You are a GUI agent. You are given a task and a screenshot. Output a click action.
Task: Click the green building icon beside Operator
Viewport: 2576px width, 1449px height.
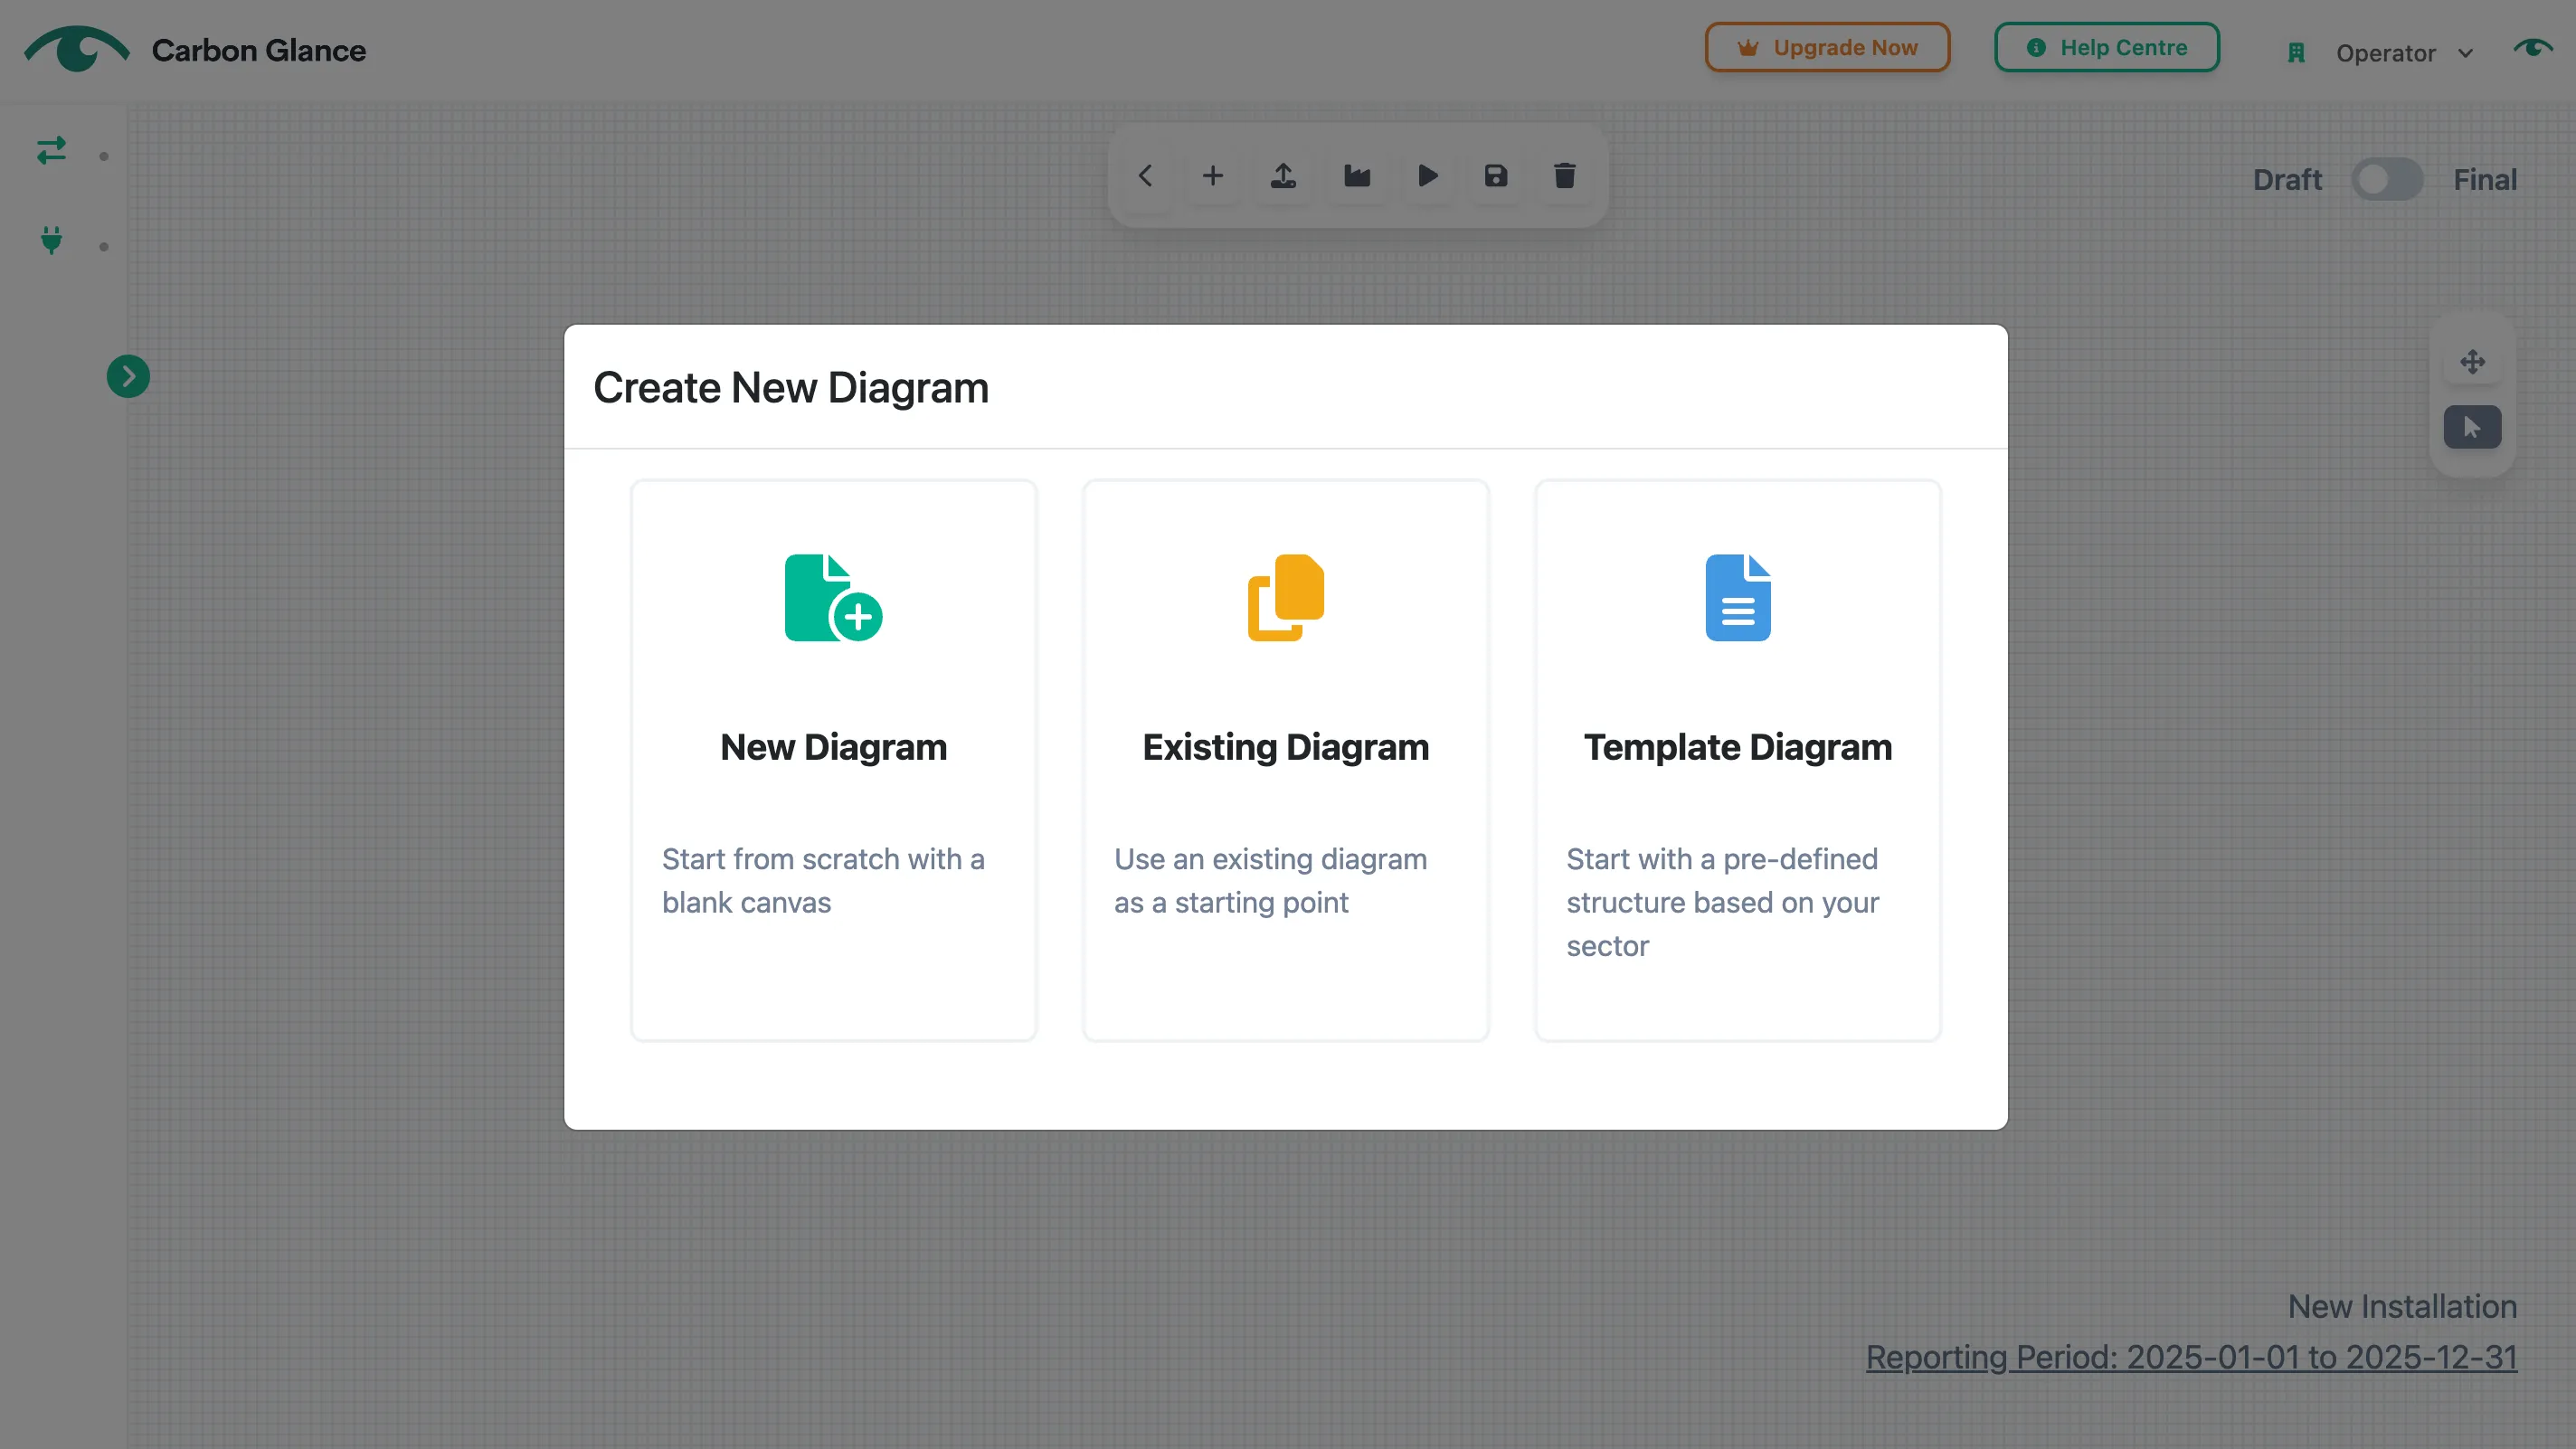coord(2296,53)
